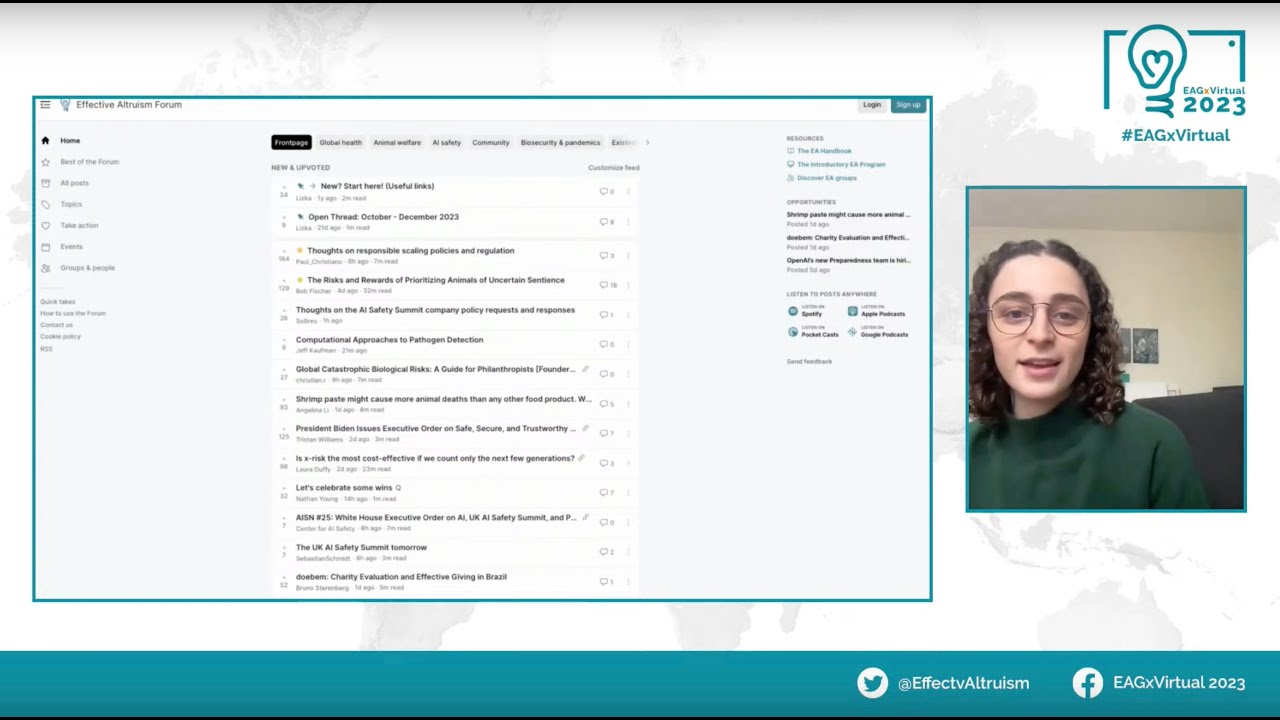Screen dimensions: 1280x720
Task: Open comments on Open Thread October - December 2023
Action: (x=607, y=222)
